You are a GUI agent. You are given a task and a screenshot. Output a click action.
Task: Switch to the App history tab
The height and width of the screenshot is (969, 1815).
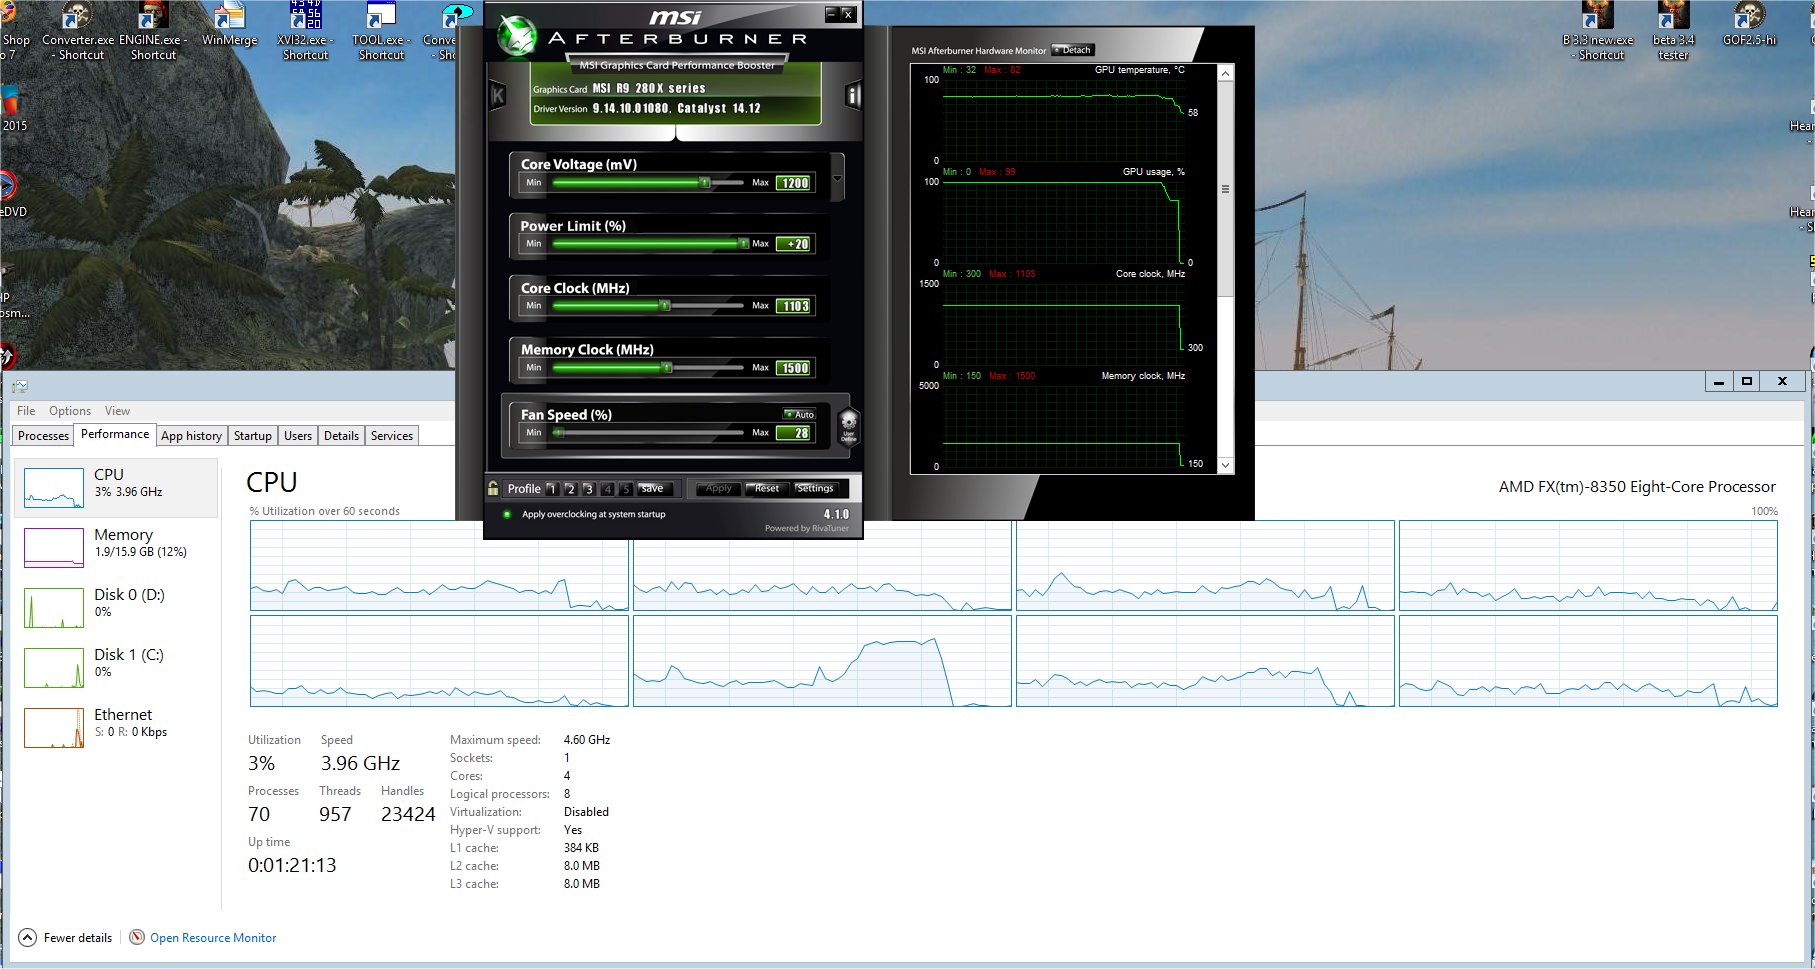coord(191,436)
